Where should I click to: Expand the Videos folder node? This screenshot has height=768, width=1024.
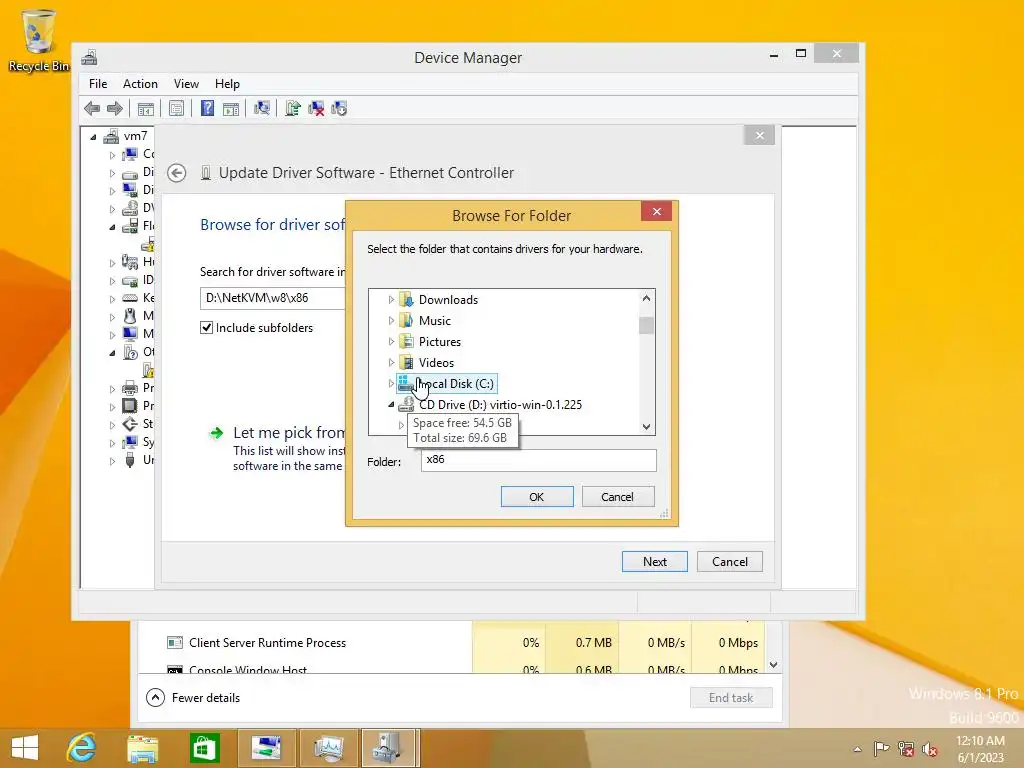click(391, 362)
